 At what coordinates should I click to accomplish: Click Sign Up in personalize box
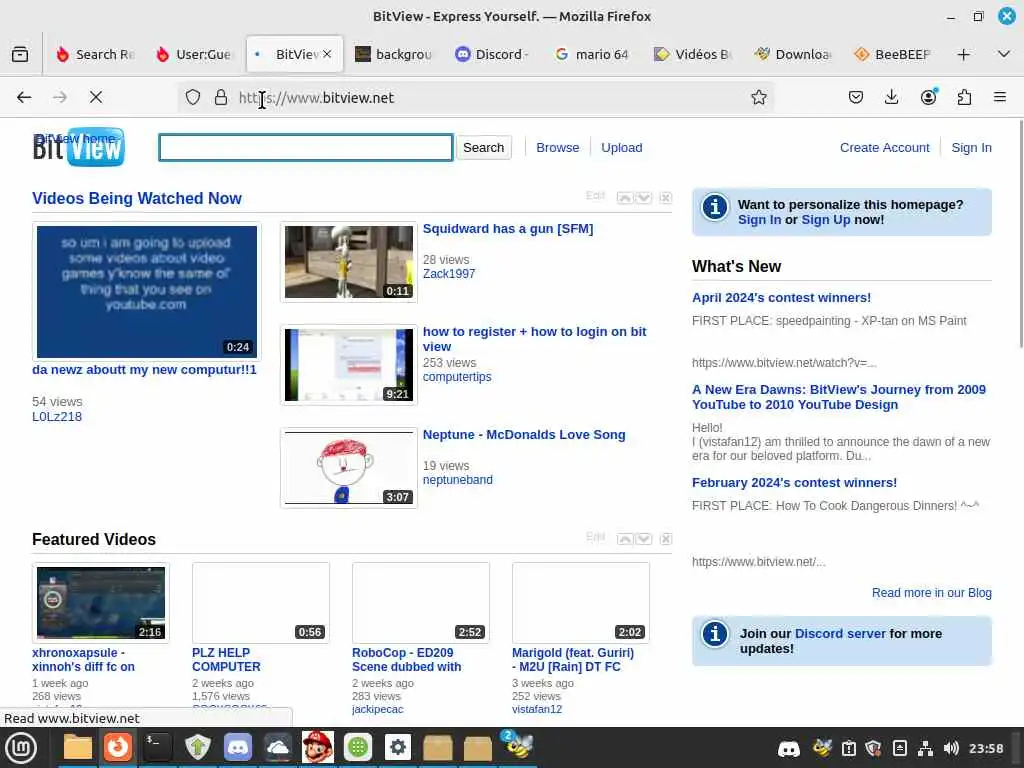click(x=825, y=220)
